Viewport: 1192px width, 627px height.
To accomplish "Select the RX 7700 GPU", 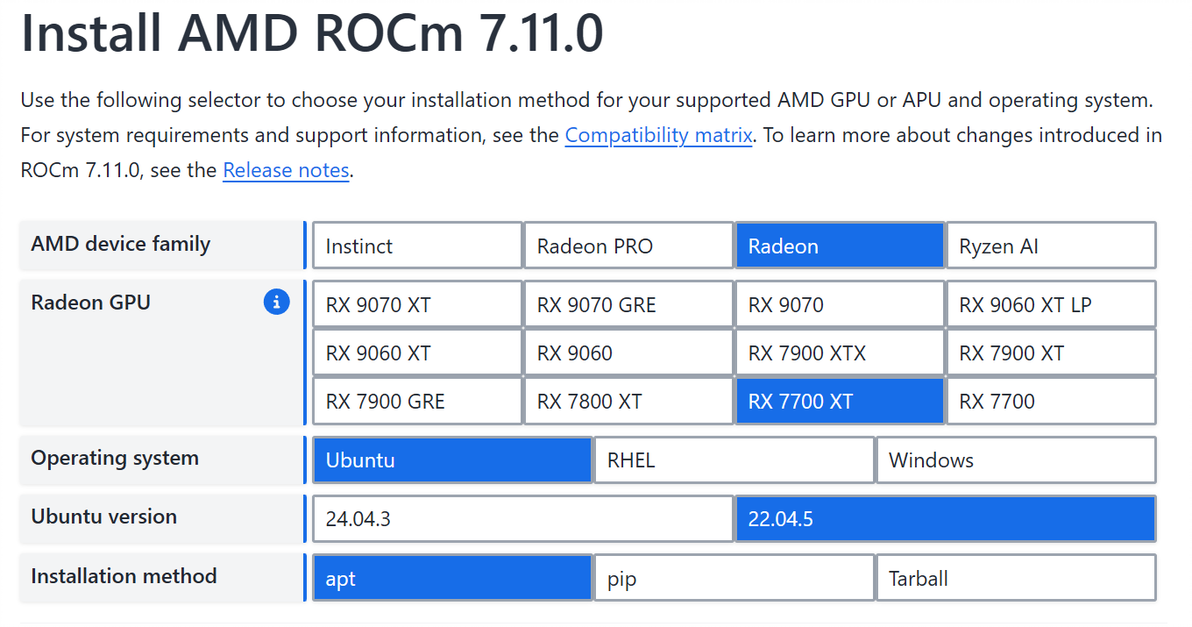I will [1051, 401].
